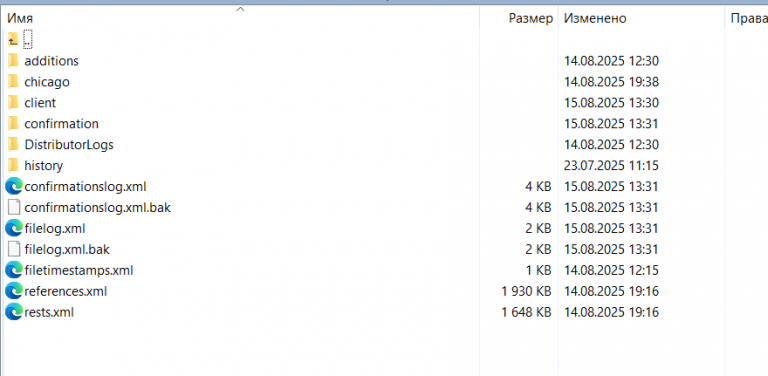Click the Edge icon of confirmationslog.xml
The width and height of the screenshot is (768, 376).
click(x=14, y=187)
